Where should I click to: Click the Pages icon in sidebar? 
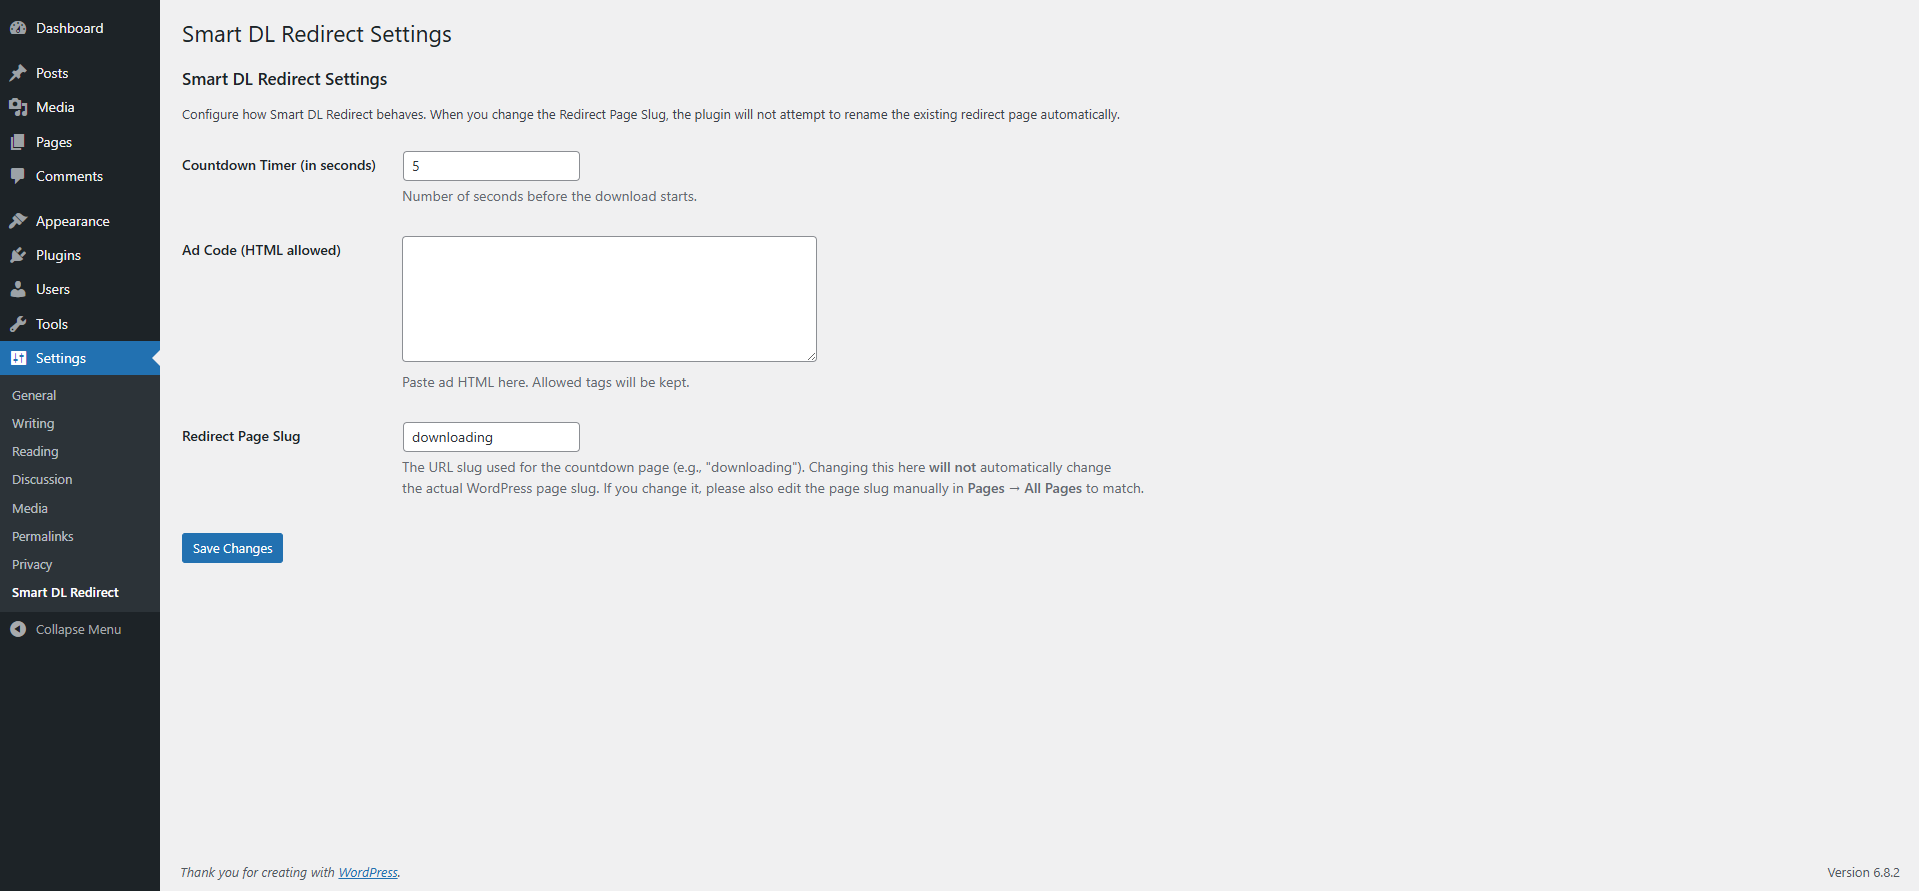[x=18, y=142]
